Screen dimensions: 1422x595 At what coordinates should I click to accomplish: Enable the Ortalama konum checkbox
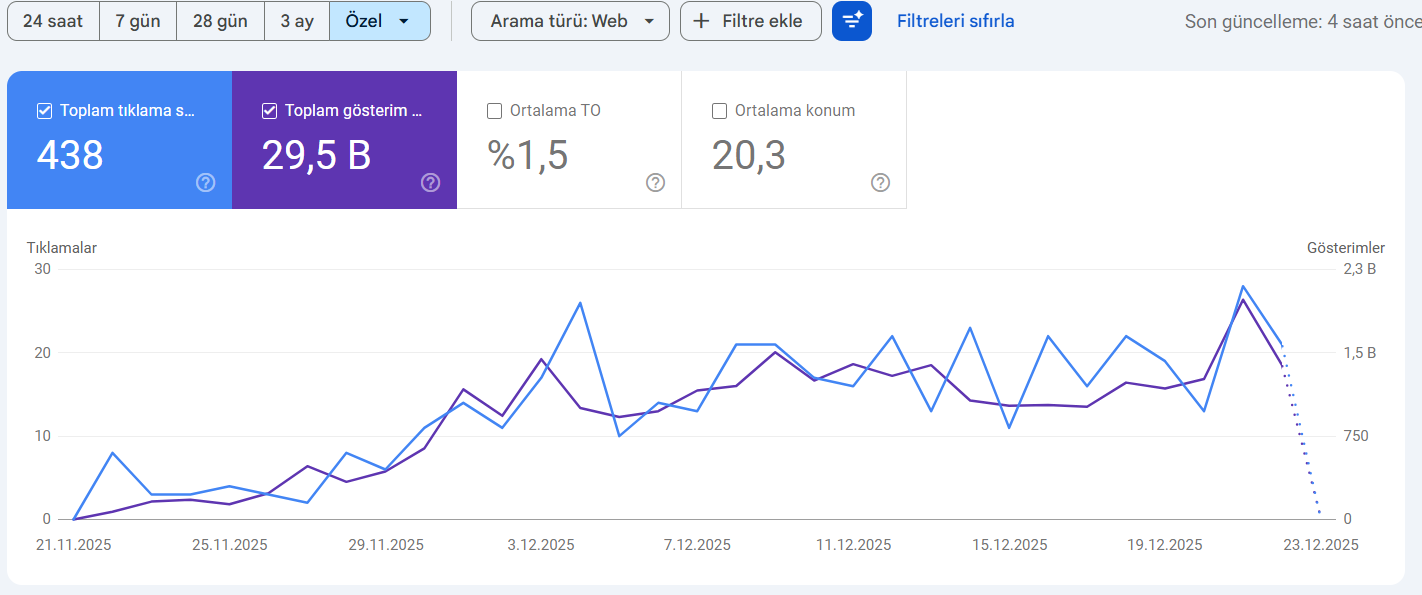tap(719, 111)
